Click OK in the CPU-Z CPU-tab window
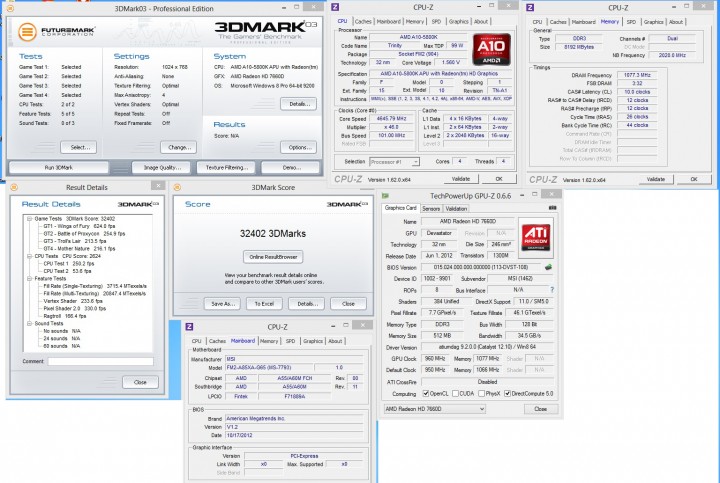This screenshot has height=483, width=720. (x=499, y=179)
